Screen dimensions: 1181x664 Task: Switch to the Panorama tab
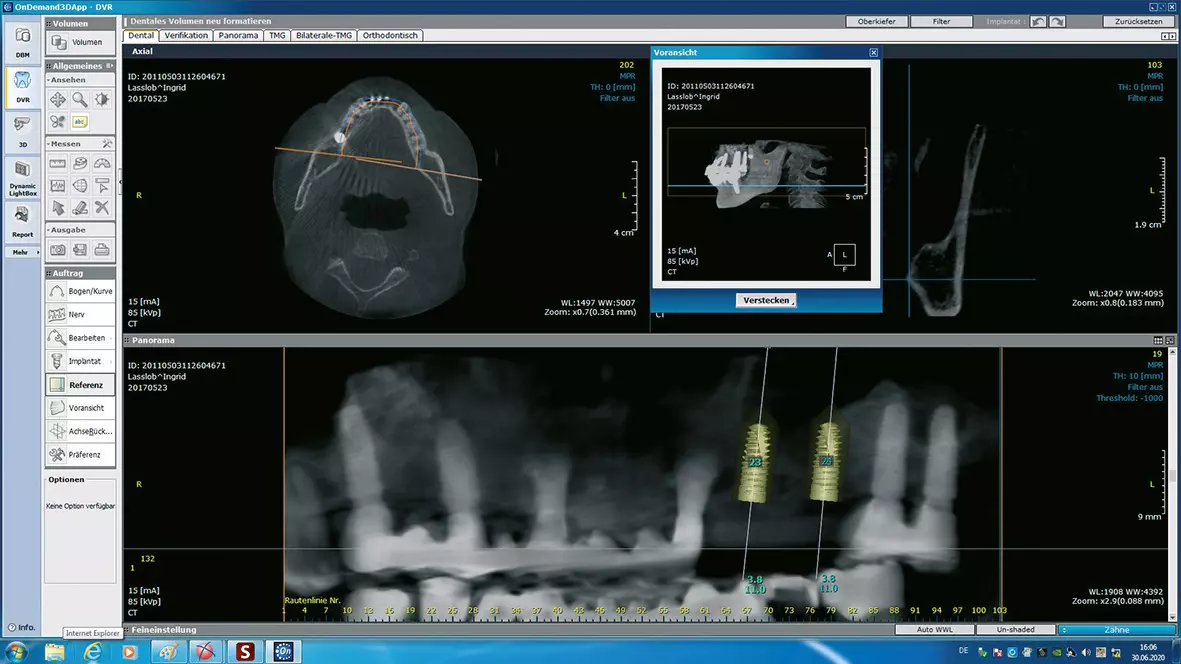click(238, 35)
